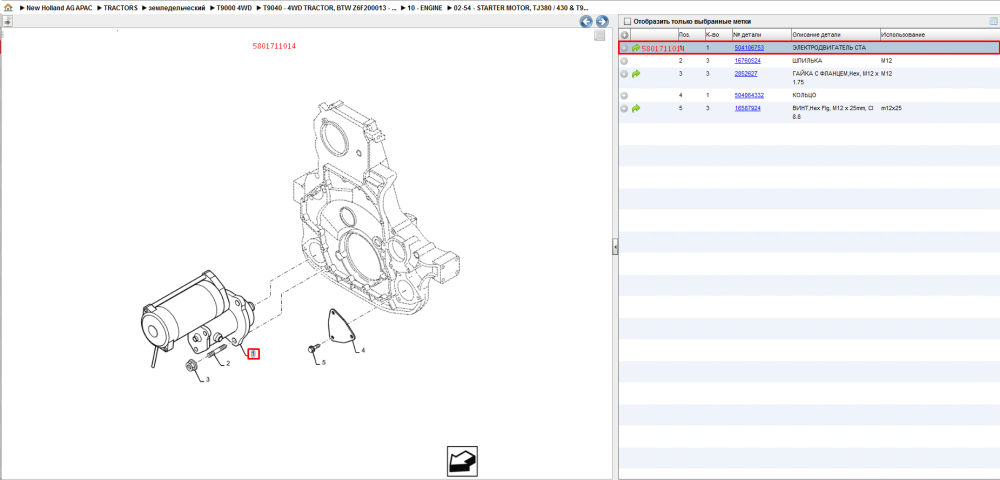Collapse the parts panel with splitter handle
This screenshot has height=480, width=1000.
click(x=615, y=246)
